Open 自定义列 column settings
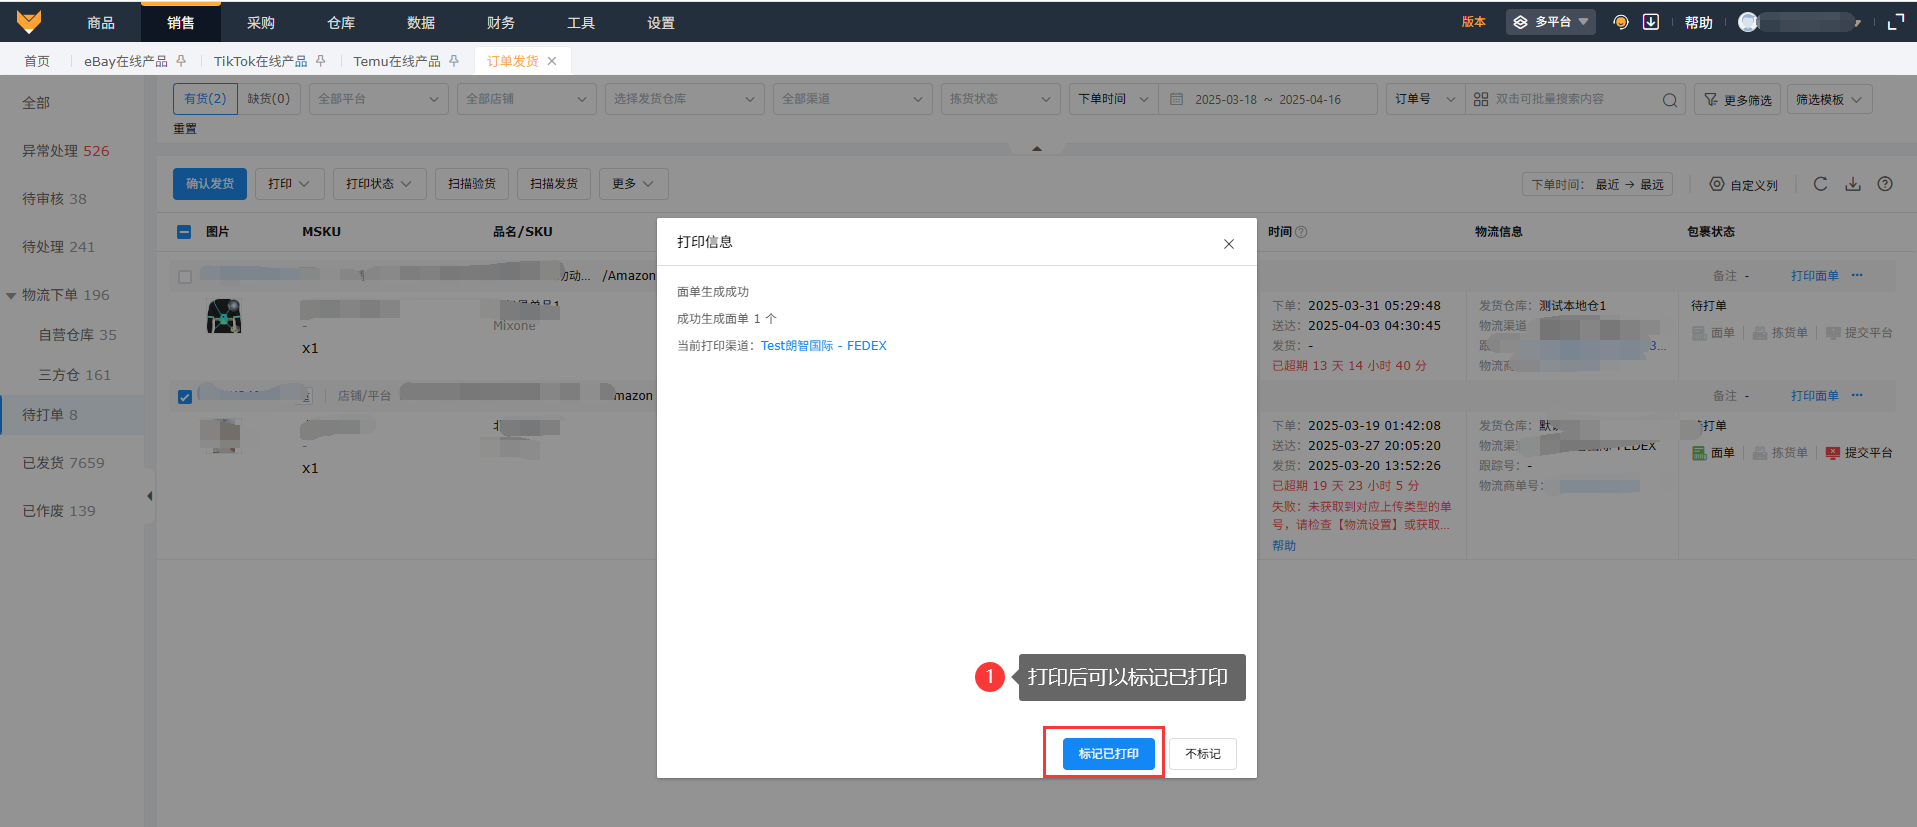Viewport: 1917px width, 827px height. pyautogui.click(x=1743, y=184)
